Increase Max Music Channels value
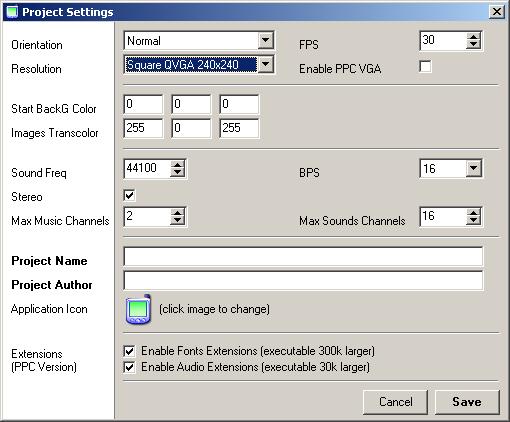 (x=177, y=212)
